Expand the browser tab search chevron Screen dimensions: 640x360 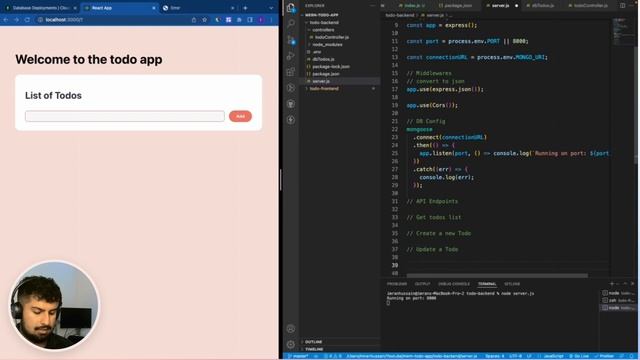point(271,8)
